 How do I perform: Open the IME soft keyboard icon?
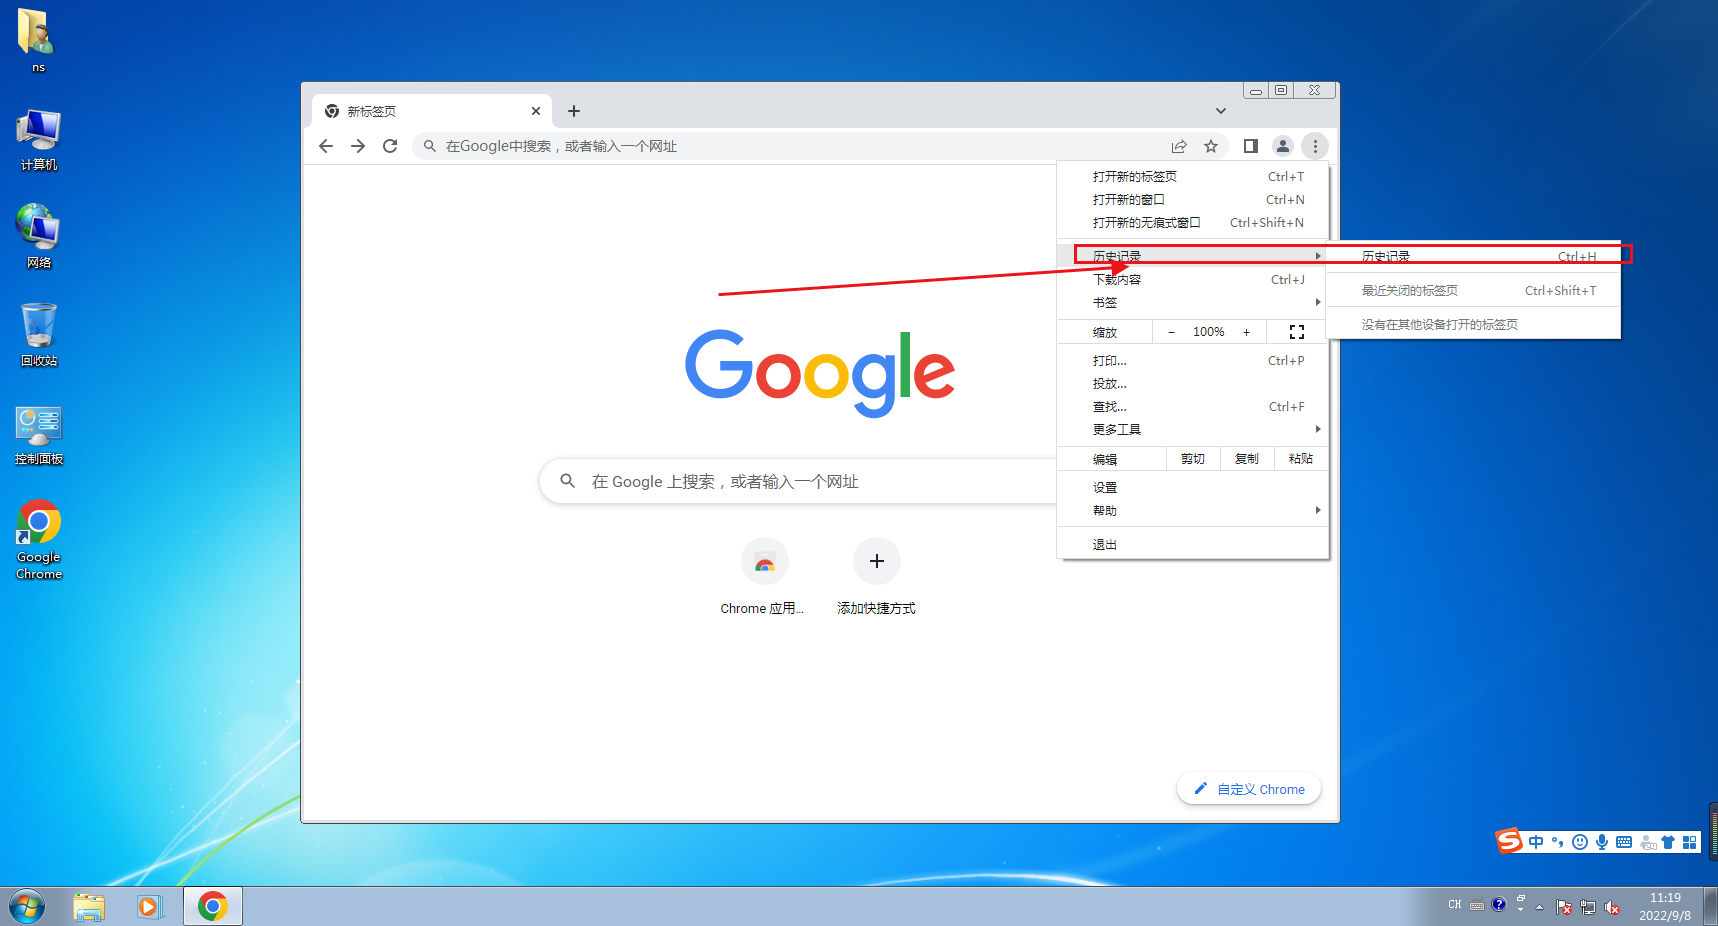pos(1624,842)
